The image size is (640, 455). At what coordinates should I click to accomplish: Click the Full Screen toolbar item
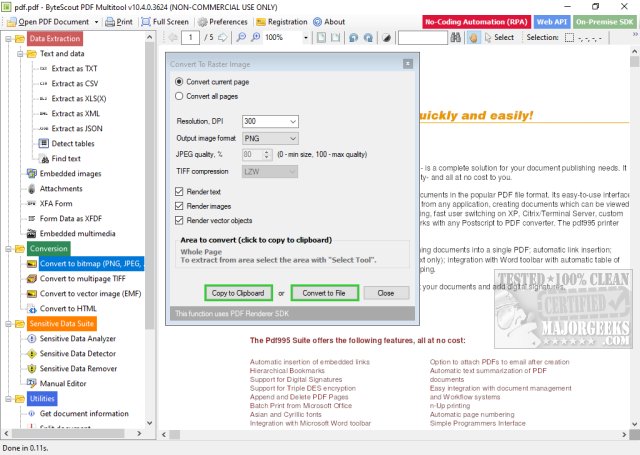click(x=165, y=22)
